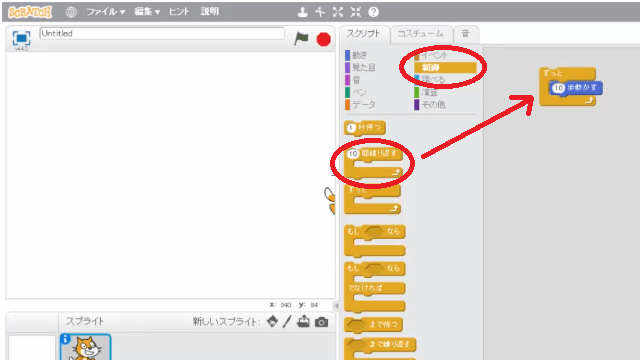The image size is (640, 360).
Task: Open the ファイル menu
Action: pos(105,12)
